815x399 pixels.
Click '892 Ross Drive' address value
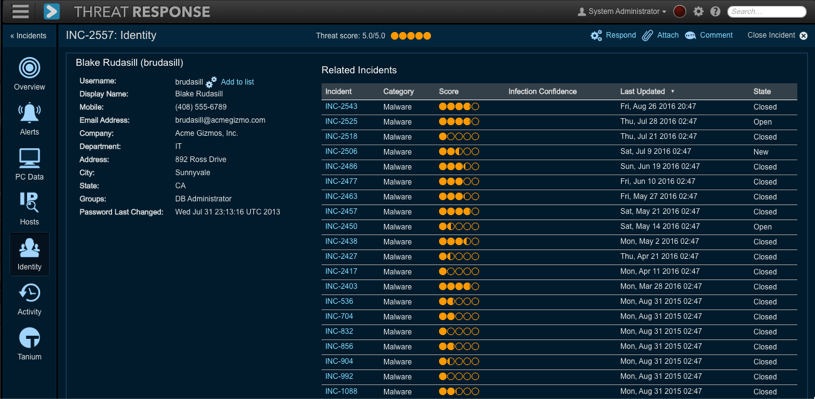(x=201, y=159)
